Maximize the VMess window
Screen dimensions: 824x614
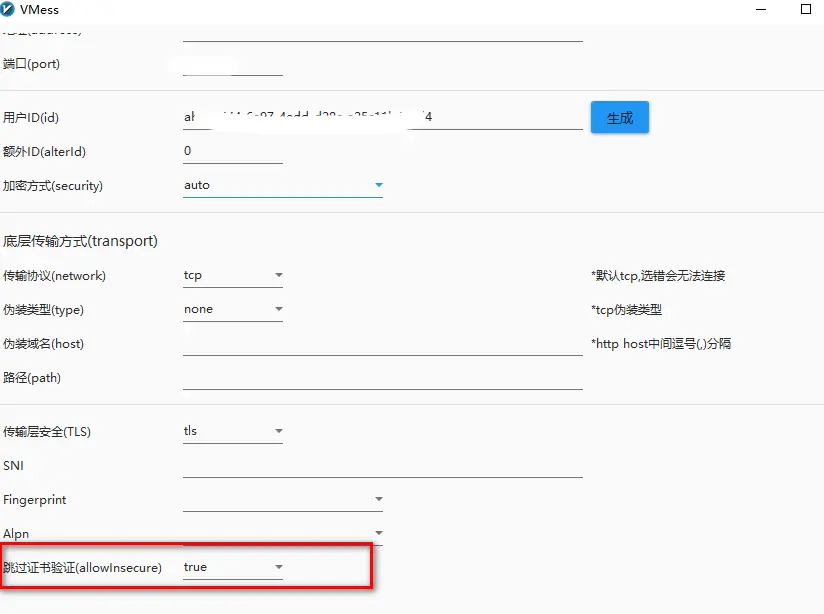click(x=806, y=9)
